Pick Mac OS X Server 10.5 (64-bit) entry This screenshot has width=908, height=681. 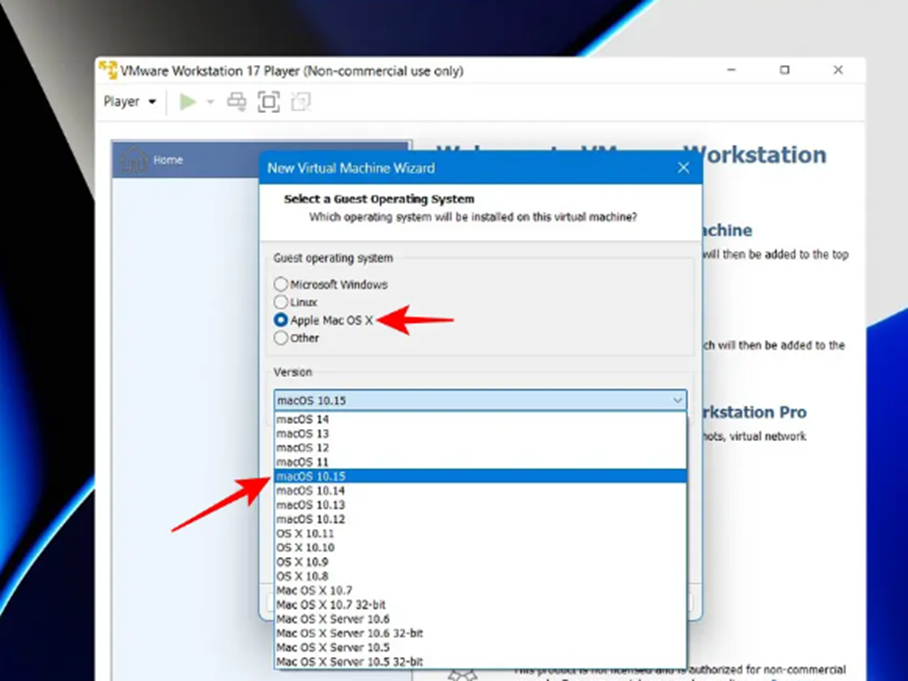point(480,647)
